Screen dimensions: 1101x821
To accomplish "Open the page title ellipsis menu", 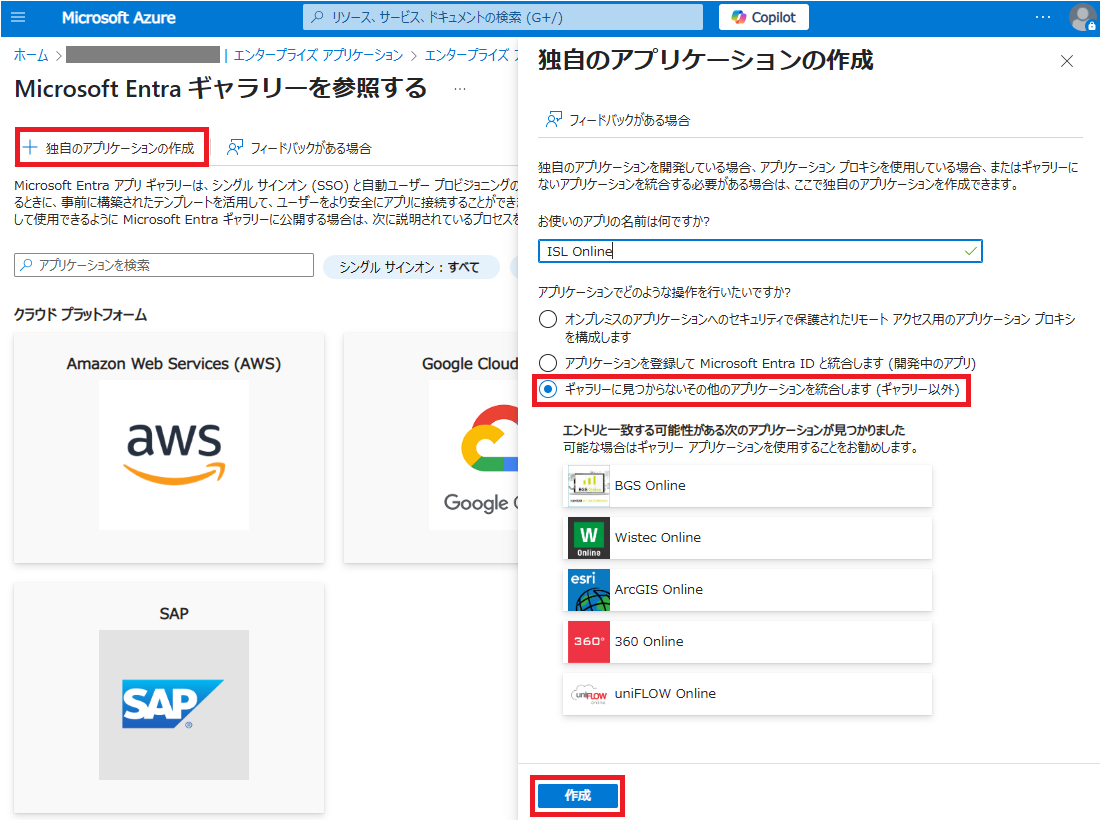I will click(x=460, y=89).
